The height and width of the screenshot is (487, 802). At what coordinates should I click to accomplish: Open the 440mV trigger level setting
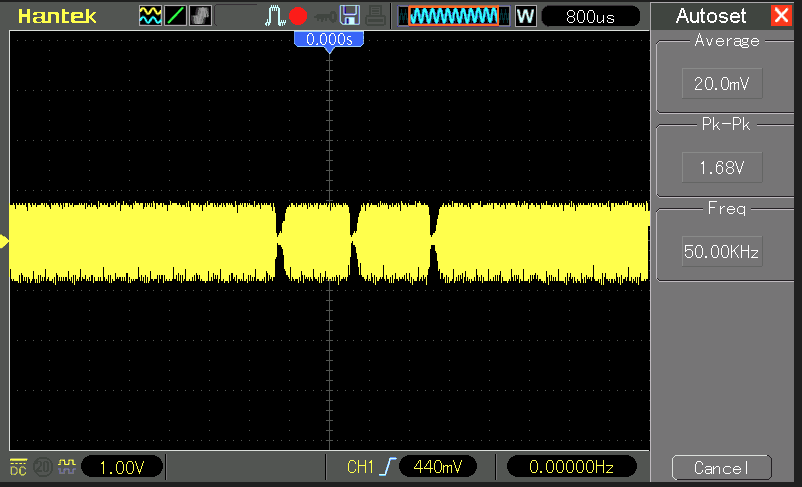(438, 467)
